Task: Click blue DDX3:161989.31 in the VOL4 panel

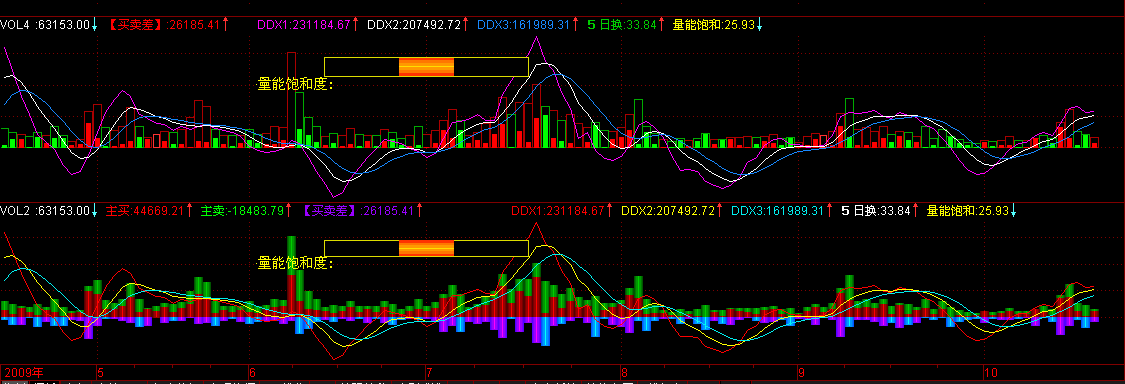Action: pos(523,24)
